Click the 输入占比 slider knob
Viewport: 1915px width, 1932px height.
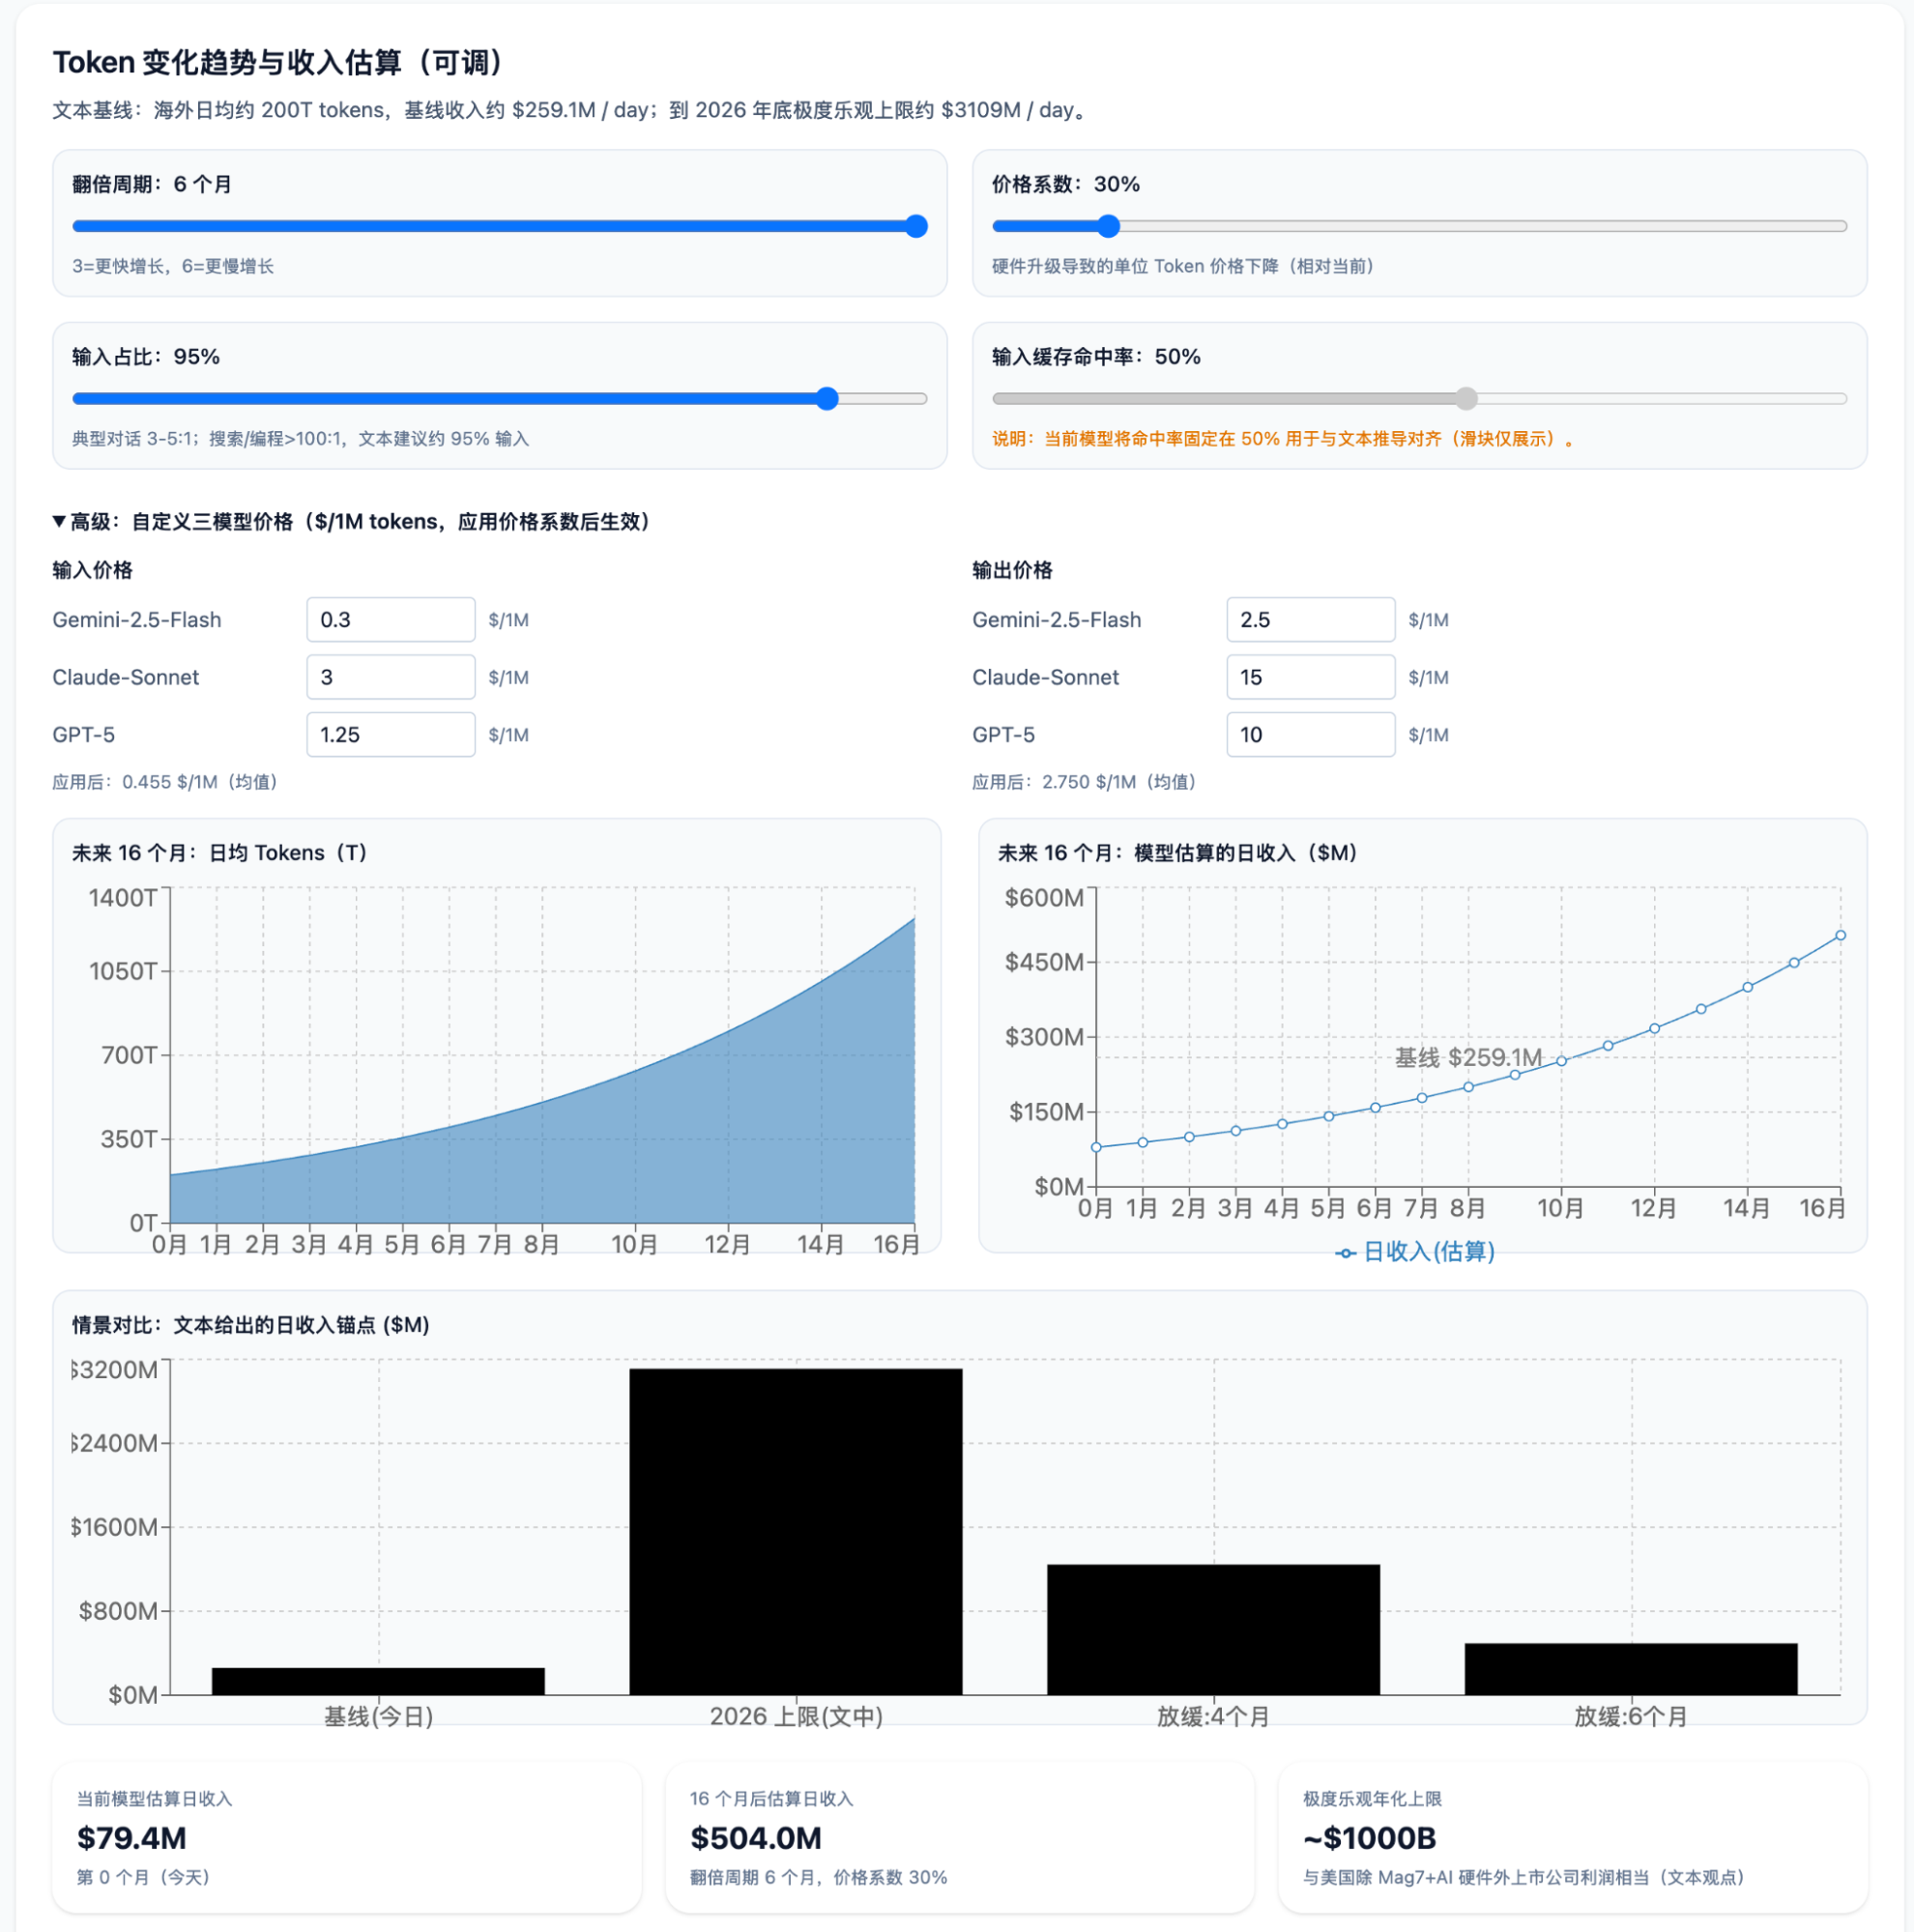tap(827, 399)
